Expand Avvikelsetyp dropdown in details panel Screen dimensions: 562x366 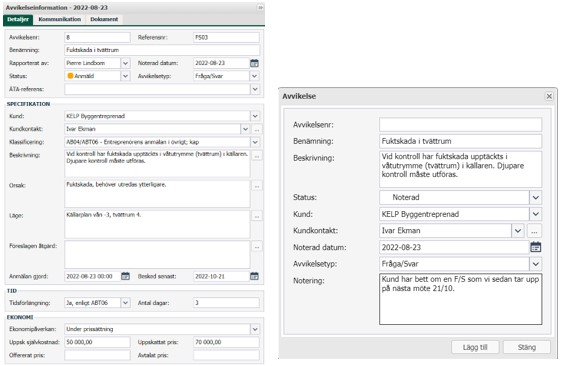[x=254, y=76]
